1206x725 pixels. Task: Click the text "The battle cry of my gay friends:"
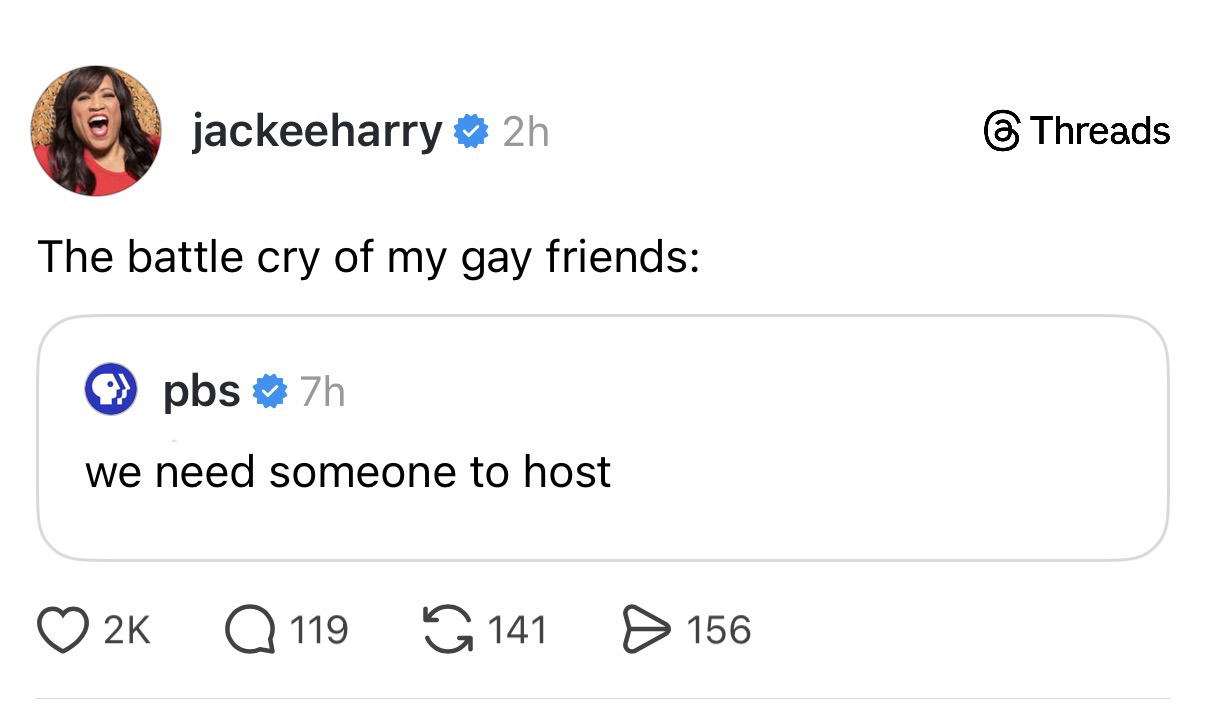[x=367, y=257]
